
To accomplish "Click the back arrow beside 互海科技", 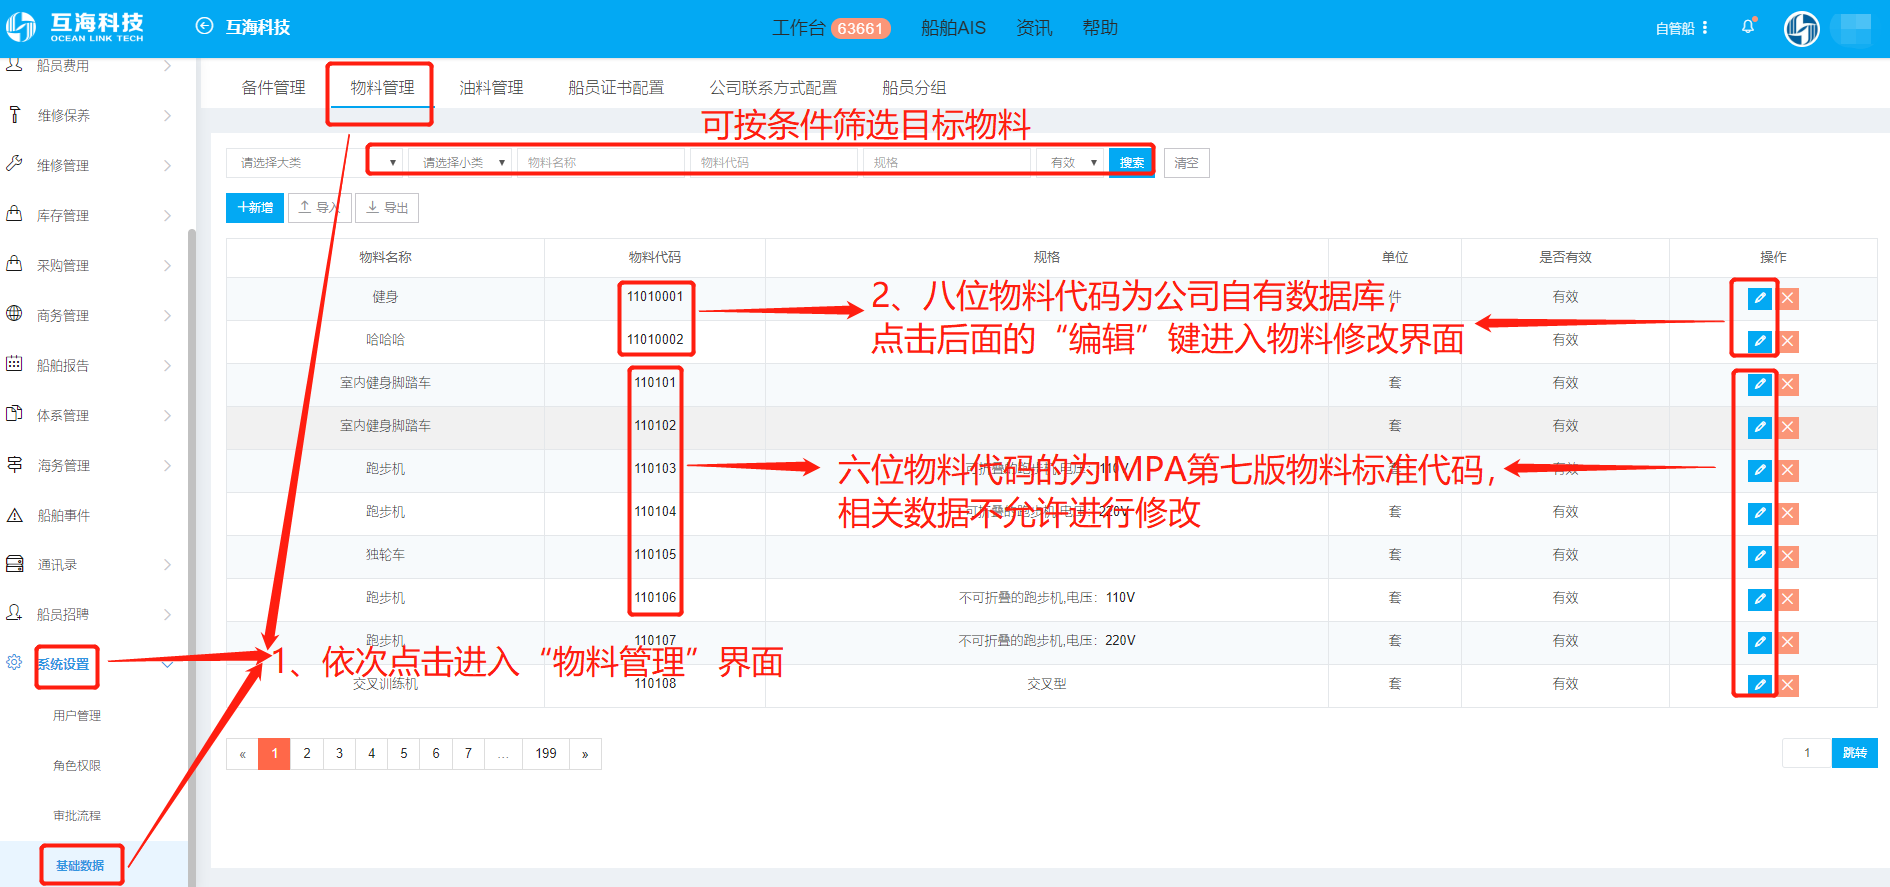I will [204, 27].
